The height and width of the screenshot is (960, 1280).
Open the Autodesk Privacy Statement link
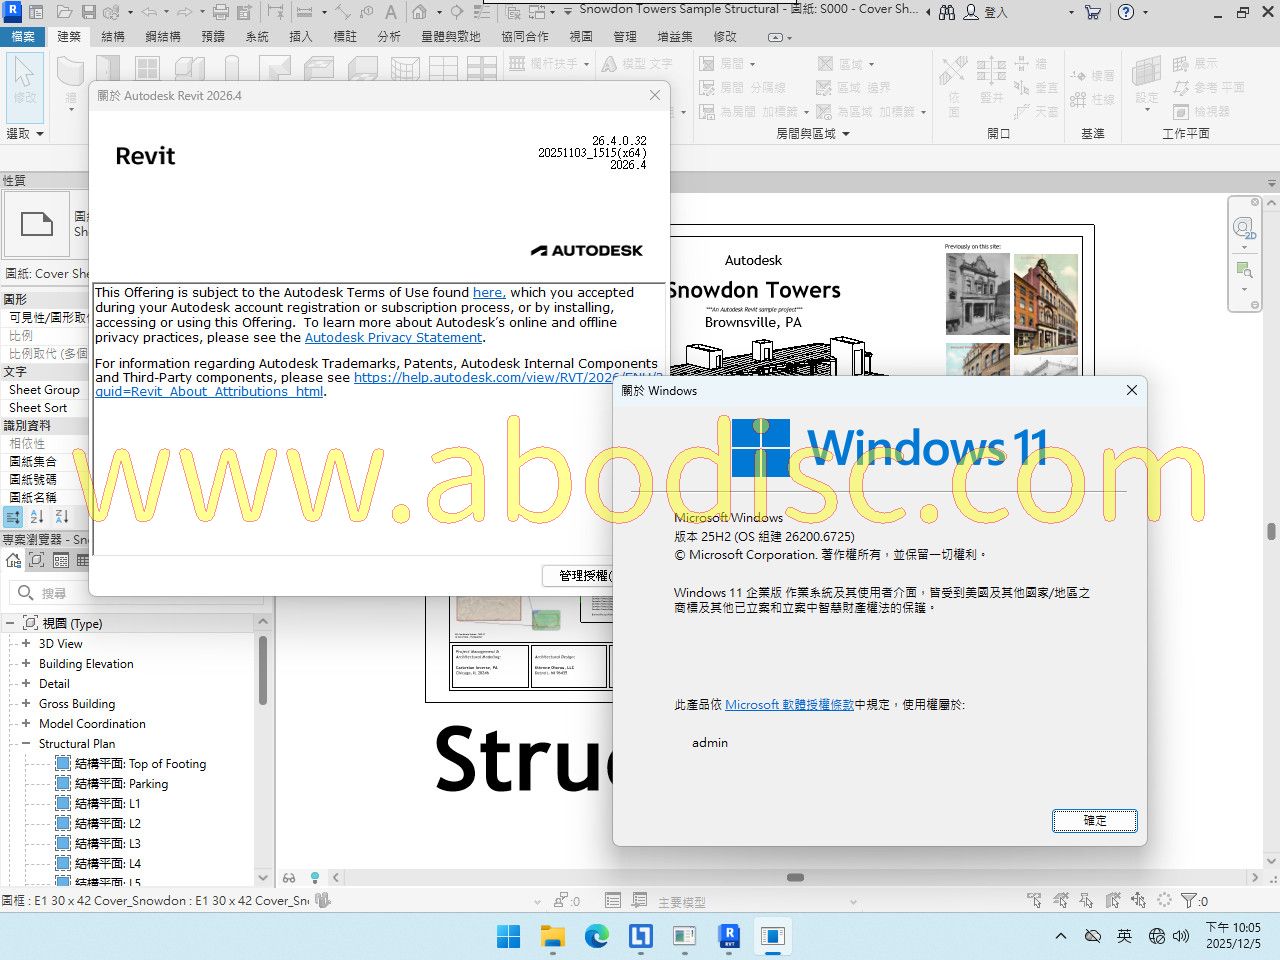coord(393,338)
